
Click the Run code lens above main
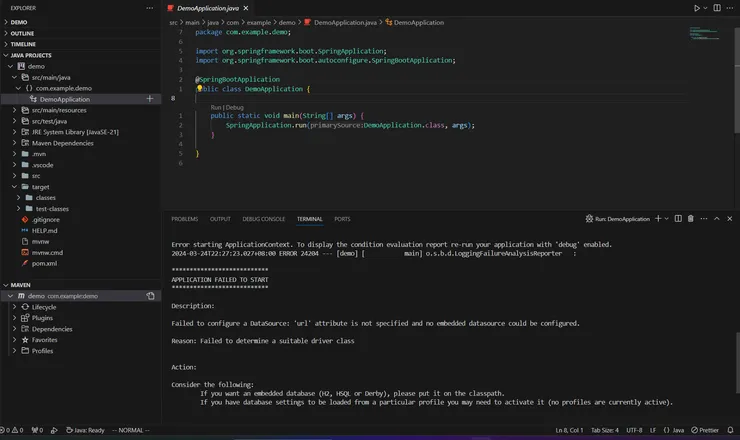216,106
